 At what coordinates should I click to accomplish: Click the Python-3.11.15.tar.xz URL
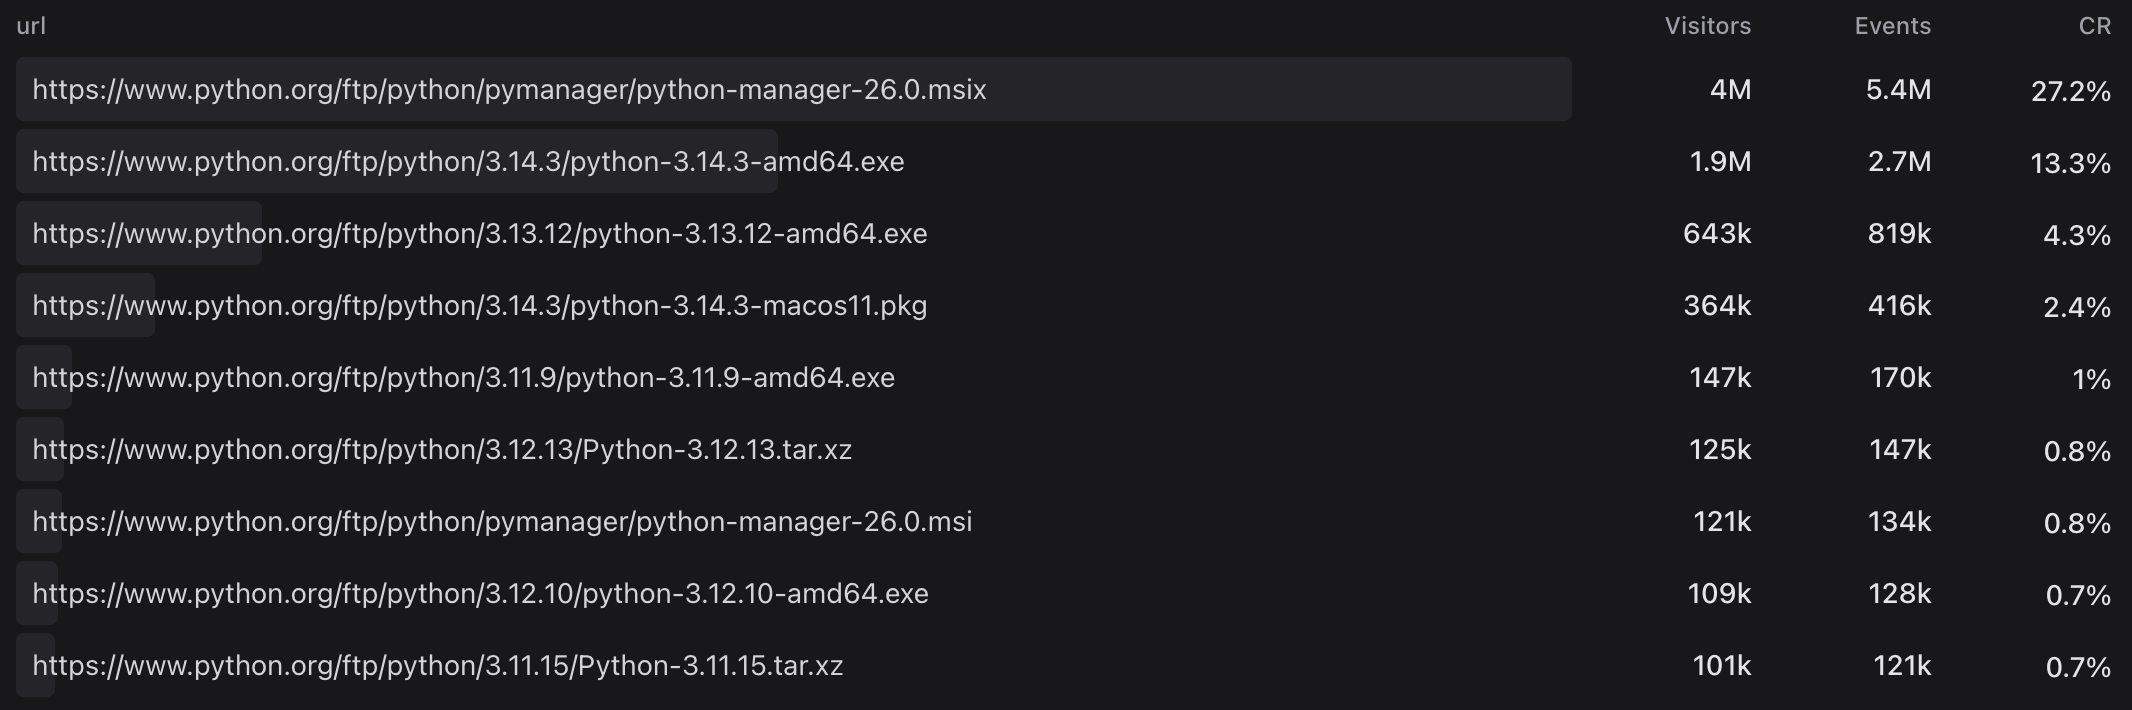[x=438, y=666]
